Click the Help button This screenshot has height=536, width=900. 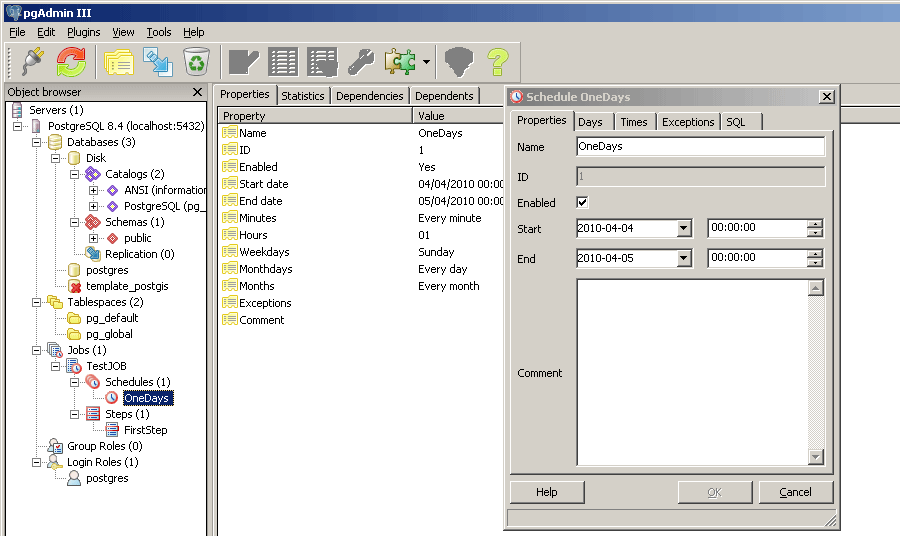coord(547,492)
